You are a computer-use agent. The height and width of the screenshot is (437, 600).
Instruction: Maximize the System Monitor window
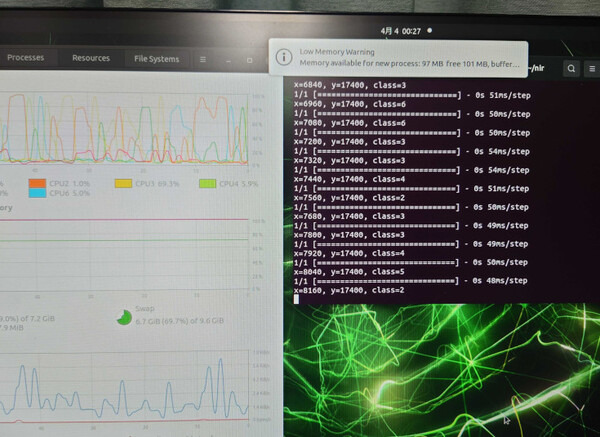click(249, 60)
